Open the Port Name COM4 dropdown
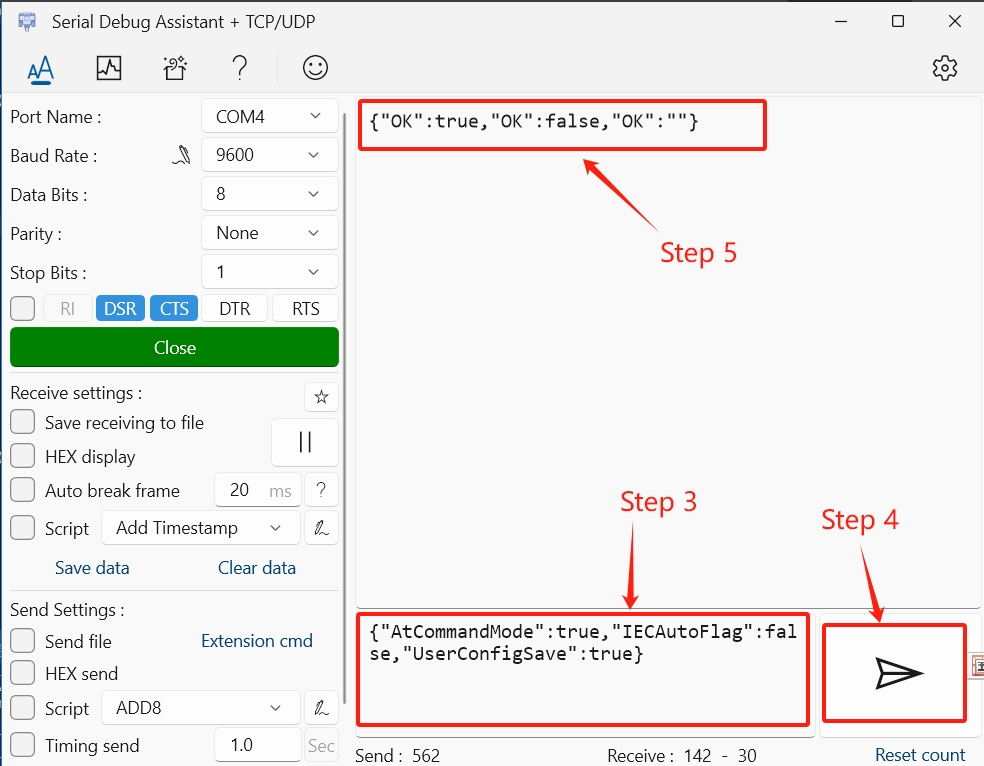Screen dimensions: 984x766 tap(269, 117)
